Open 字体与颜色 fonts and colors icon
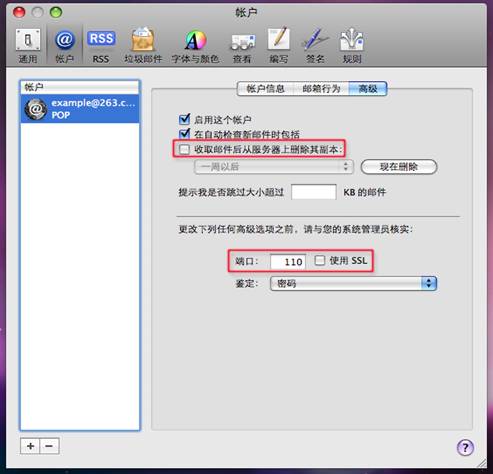 coord(195,45)
